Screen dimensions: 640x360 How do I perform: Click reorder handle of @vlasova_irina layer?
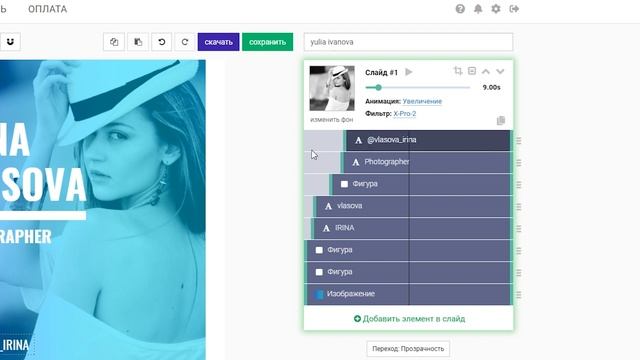518,140
